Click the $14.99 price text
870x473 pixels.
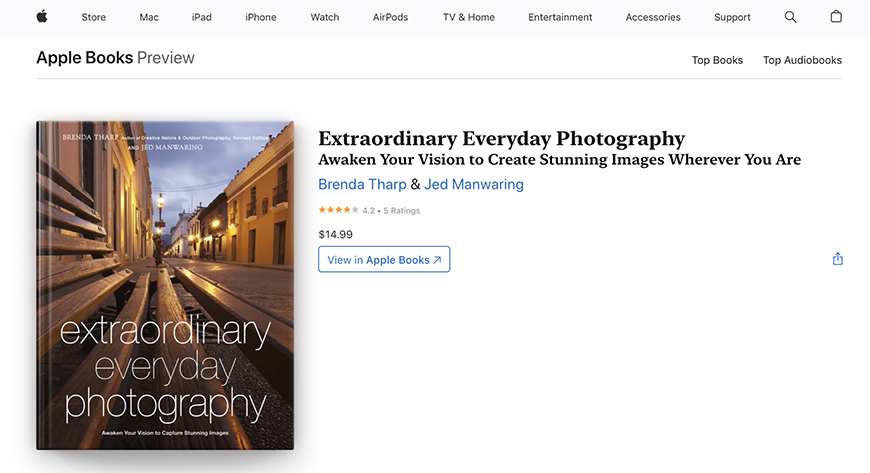(336, 234)
